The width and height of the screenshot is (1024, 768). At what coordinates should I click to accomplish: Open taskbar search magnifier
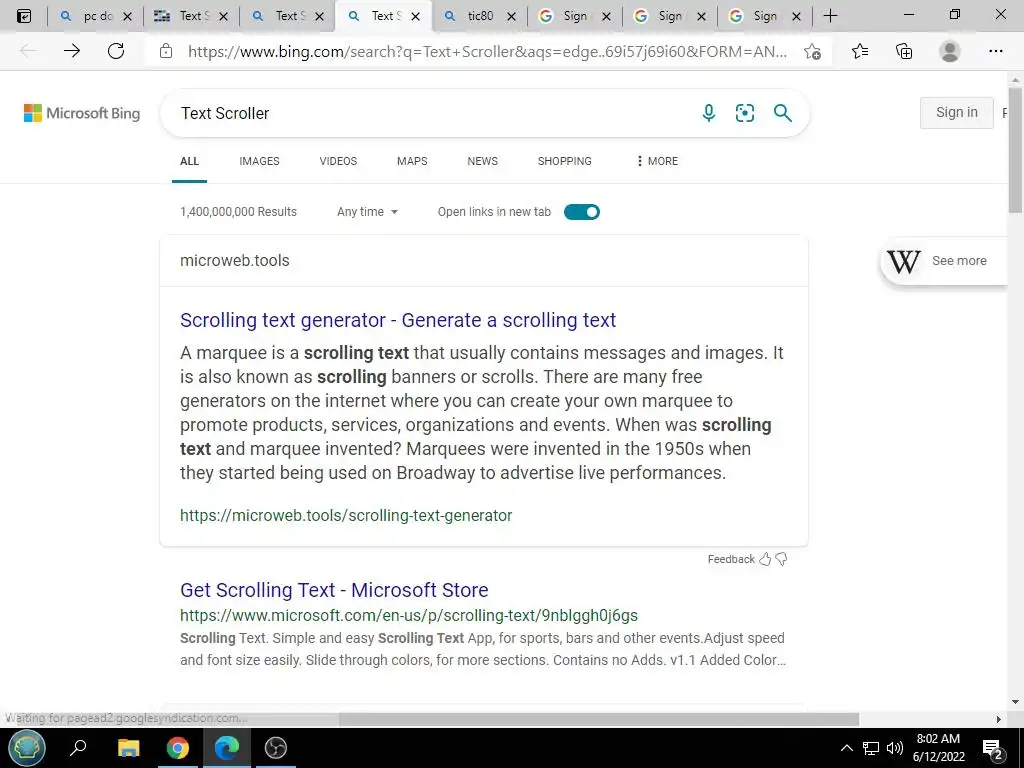click(x=78, y=748)
